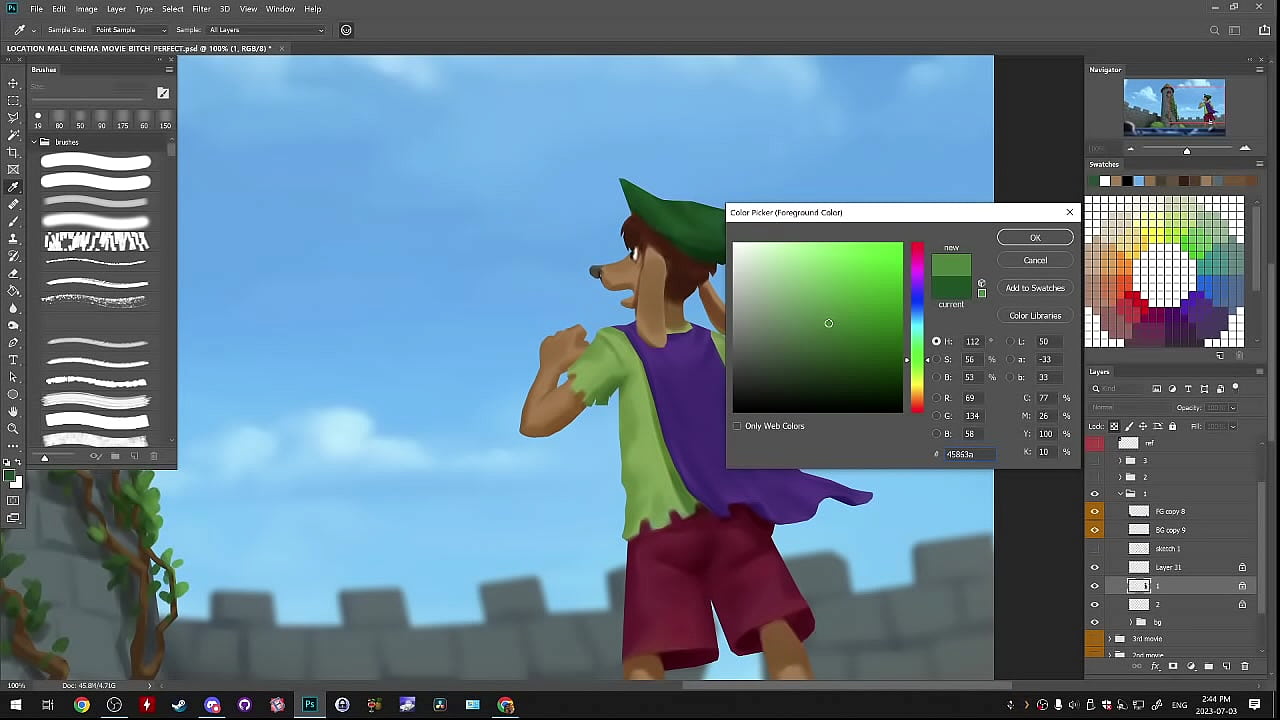Open the Sample All Layers dropdown
The height and width of the screenshot is (720, 1280).
(266, 30)
